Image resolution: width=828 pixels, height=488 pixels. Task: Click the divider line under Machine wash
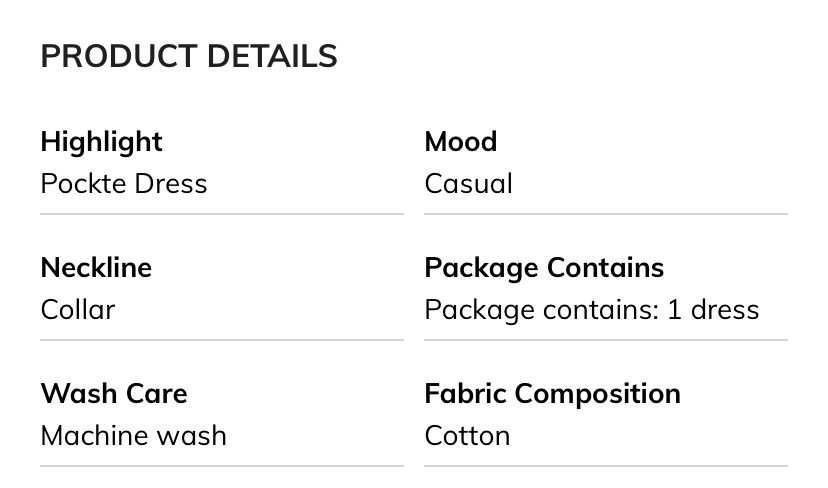click(x=222, y=466)
